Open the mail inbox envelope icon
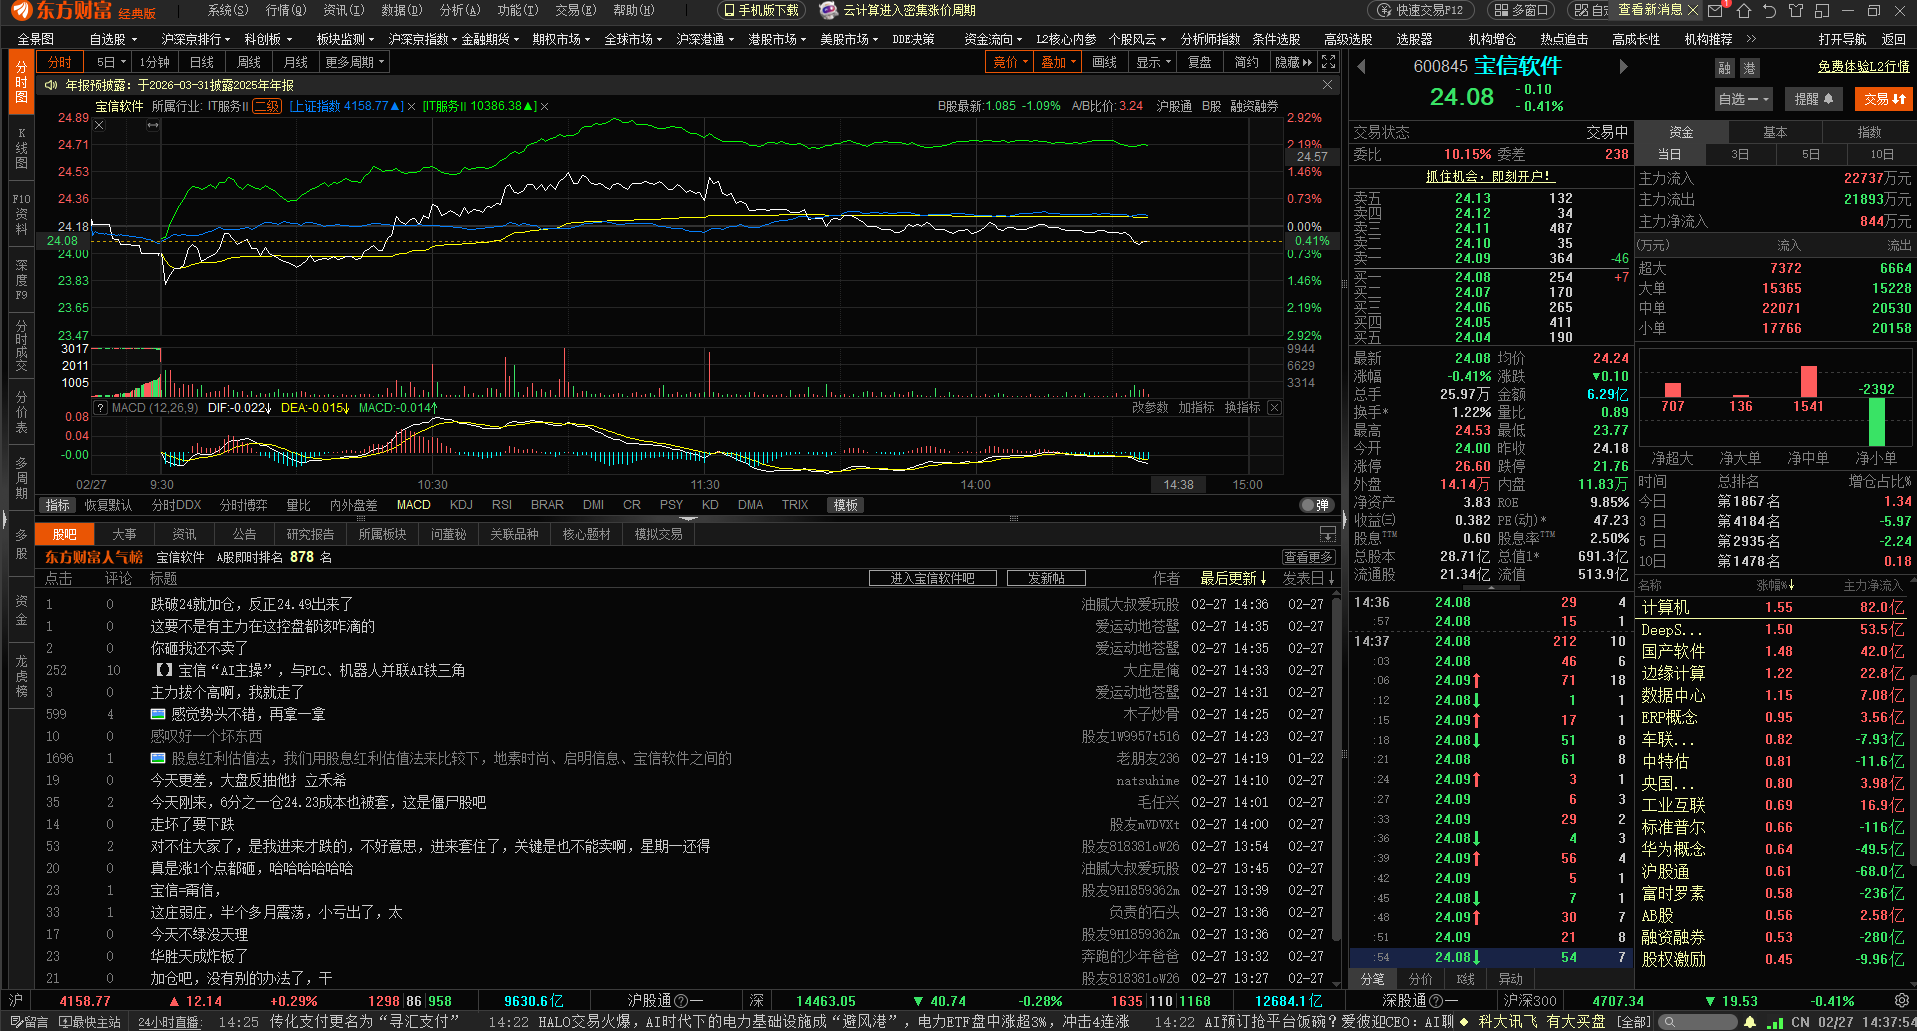1917x1031 pixels. point(1715,11)
